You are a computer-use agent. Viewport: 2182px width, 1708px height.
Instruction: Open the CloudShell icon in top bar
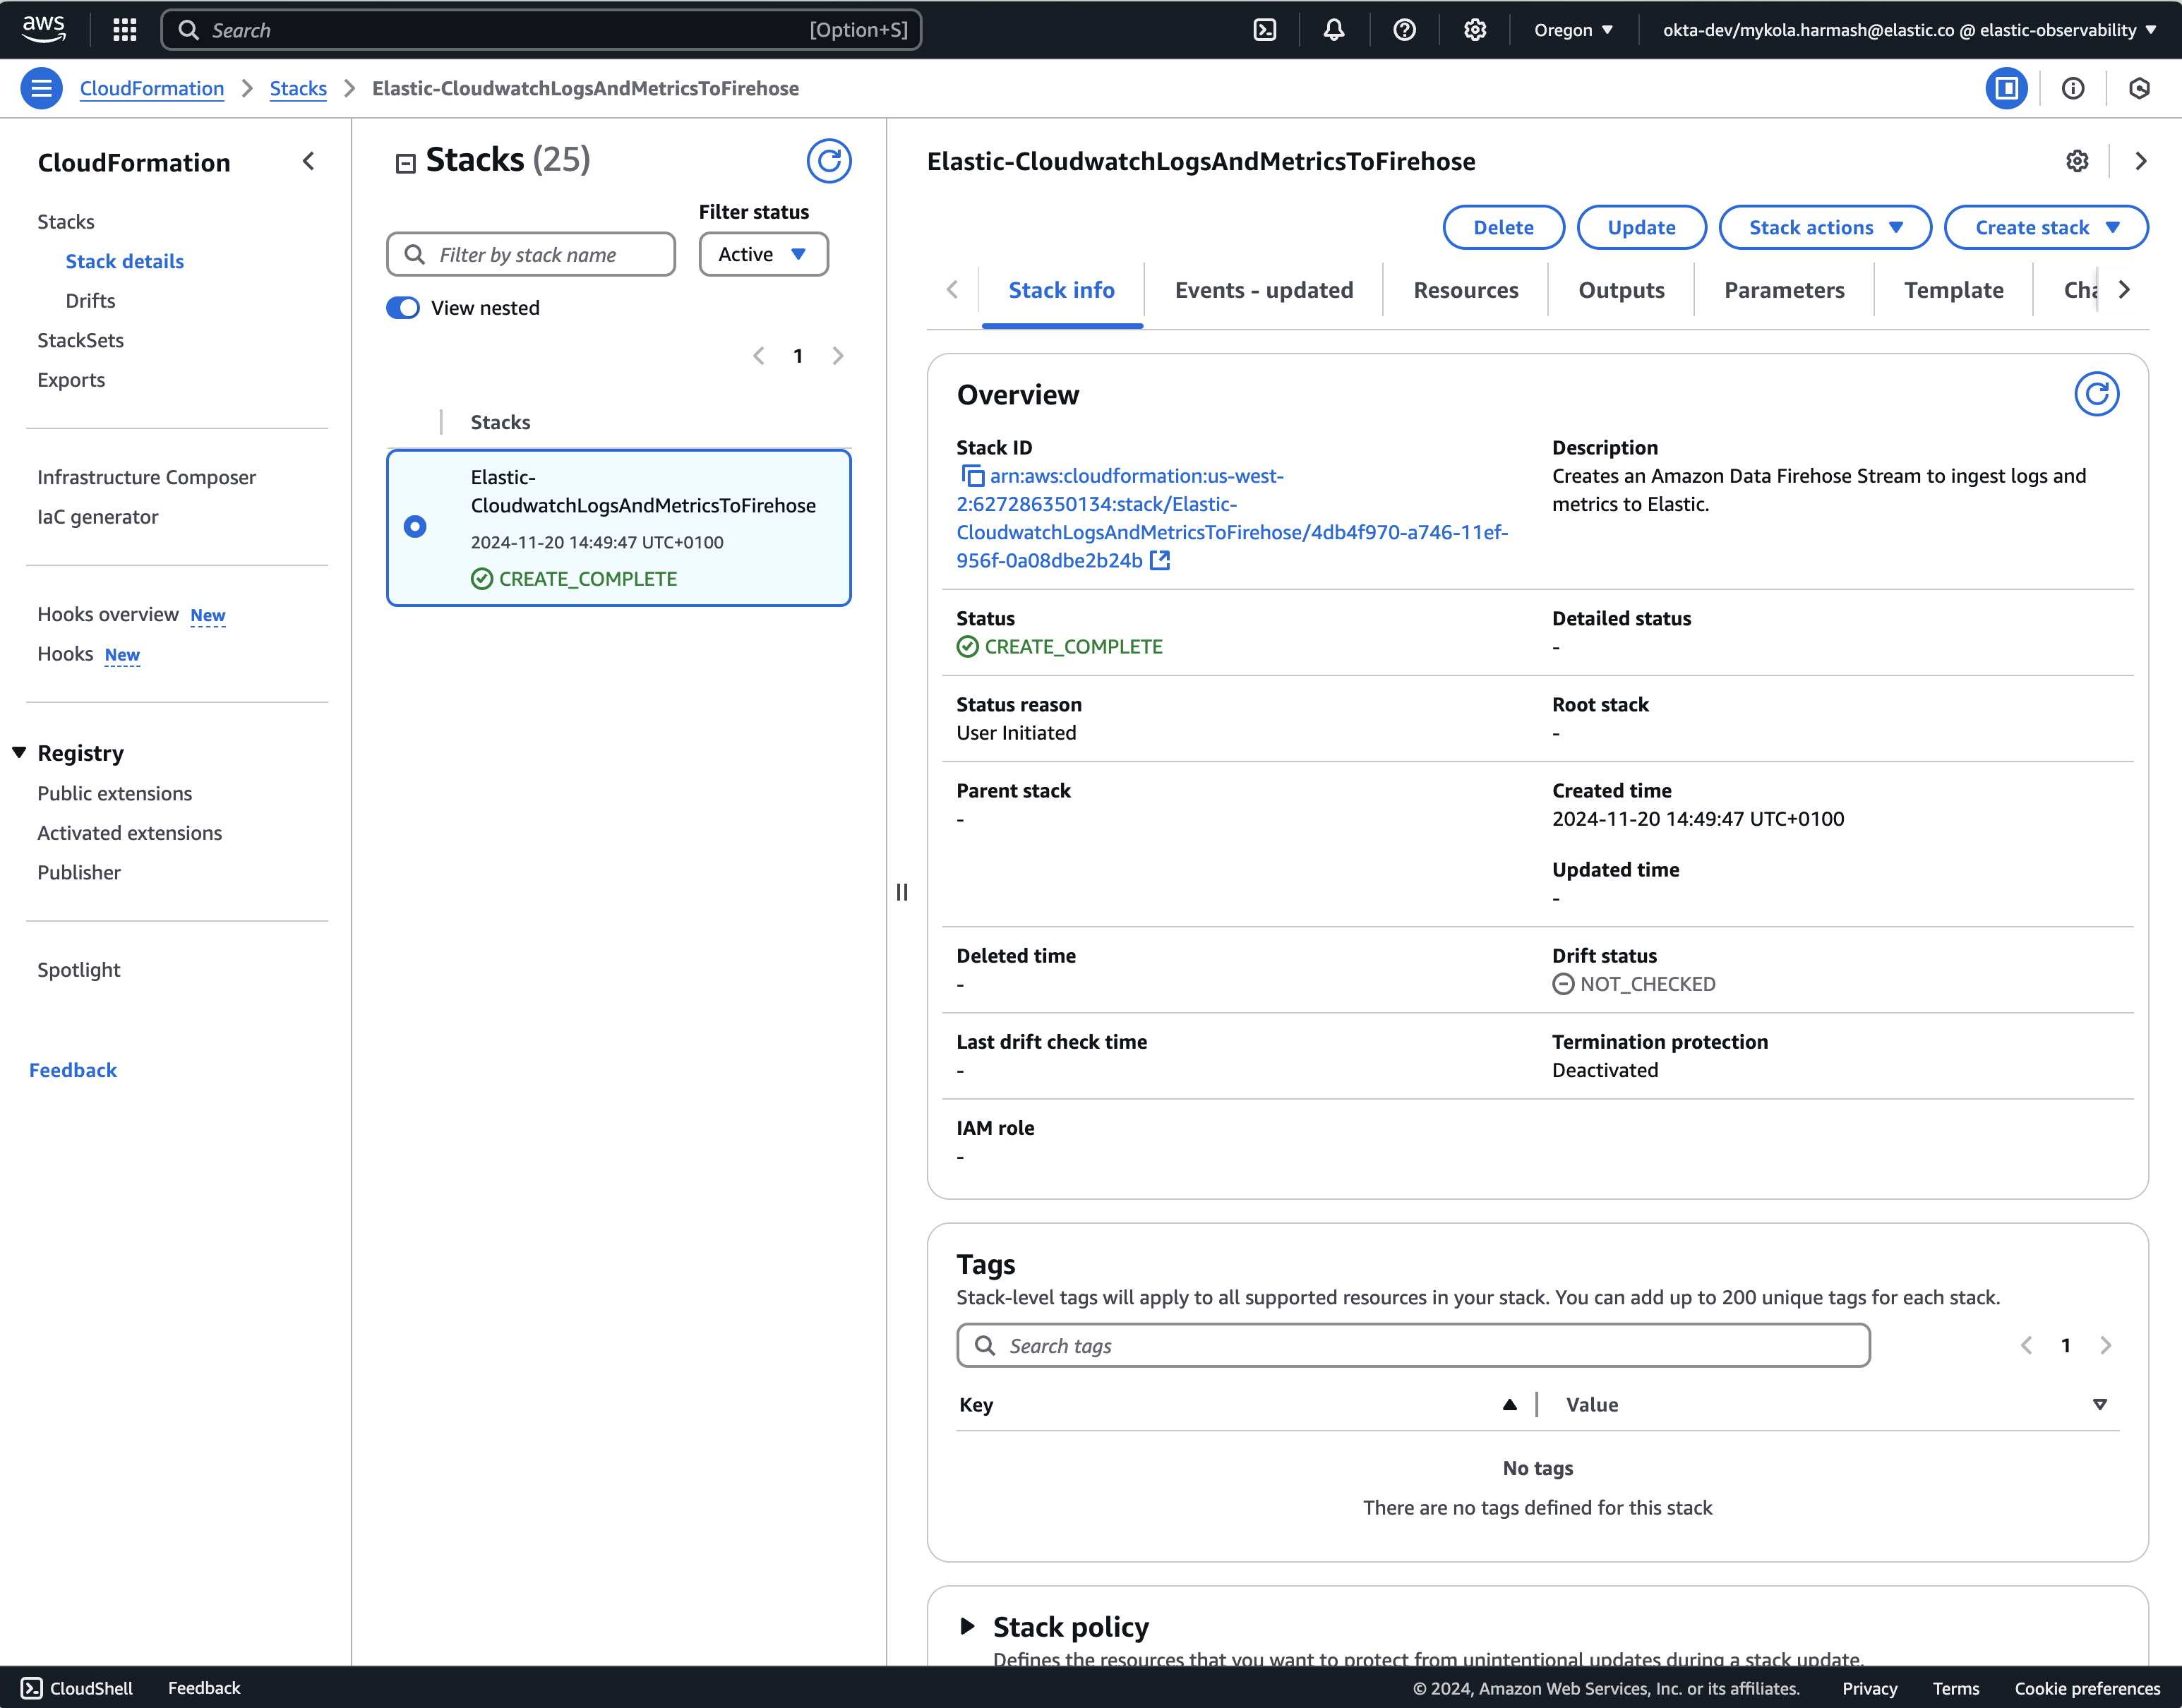(1265, 30)
